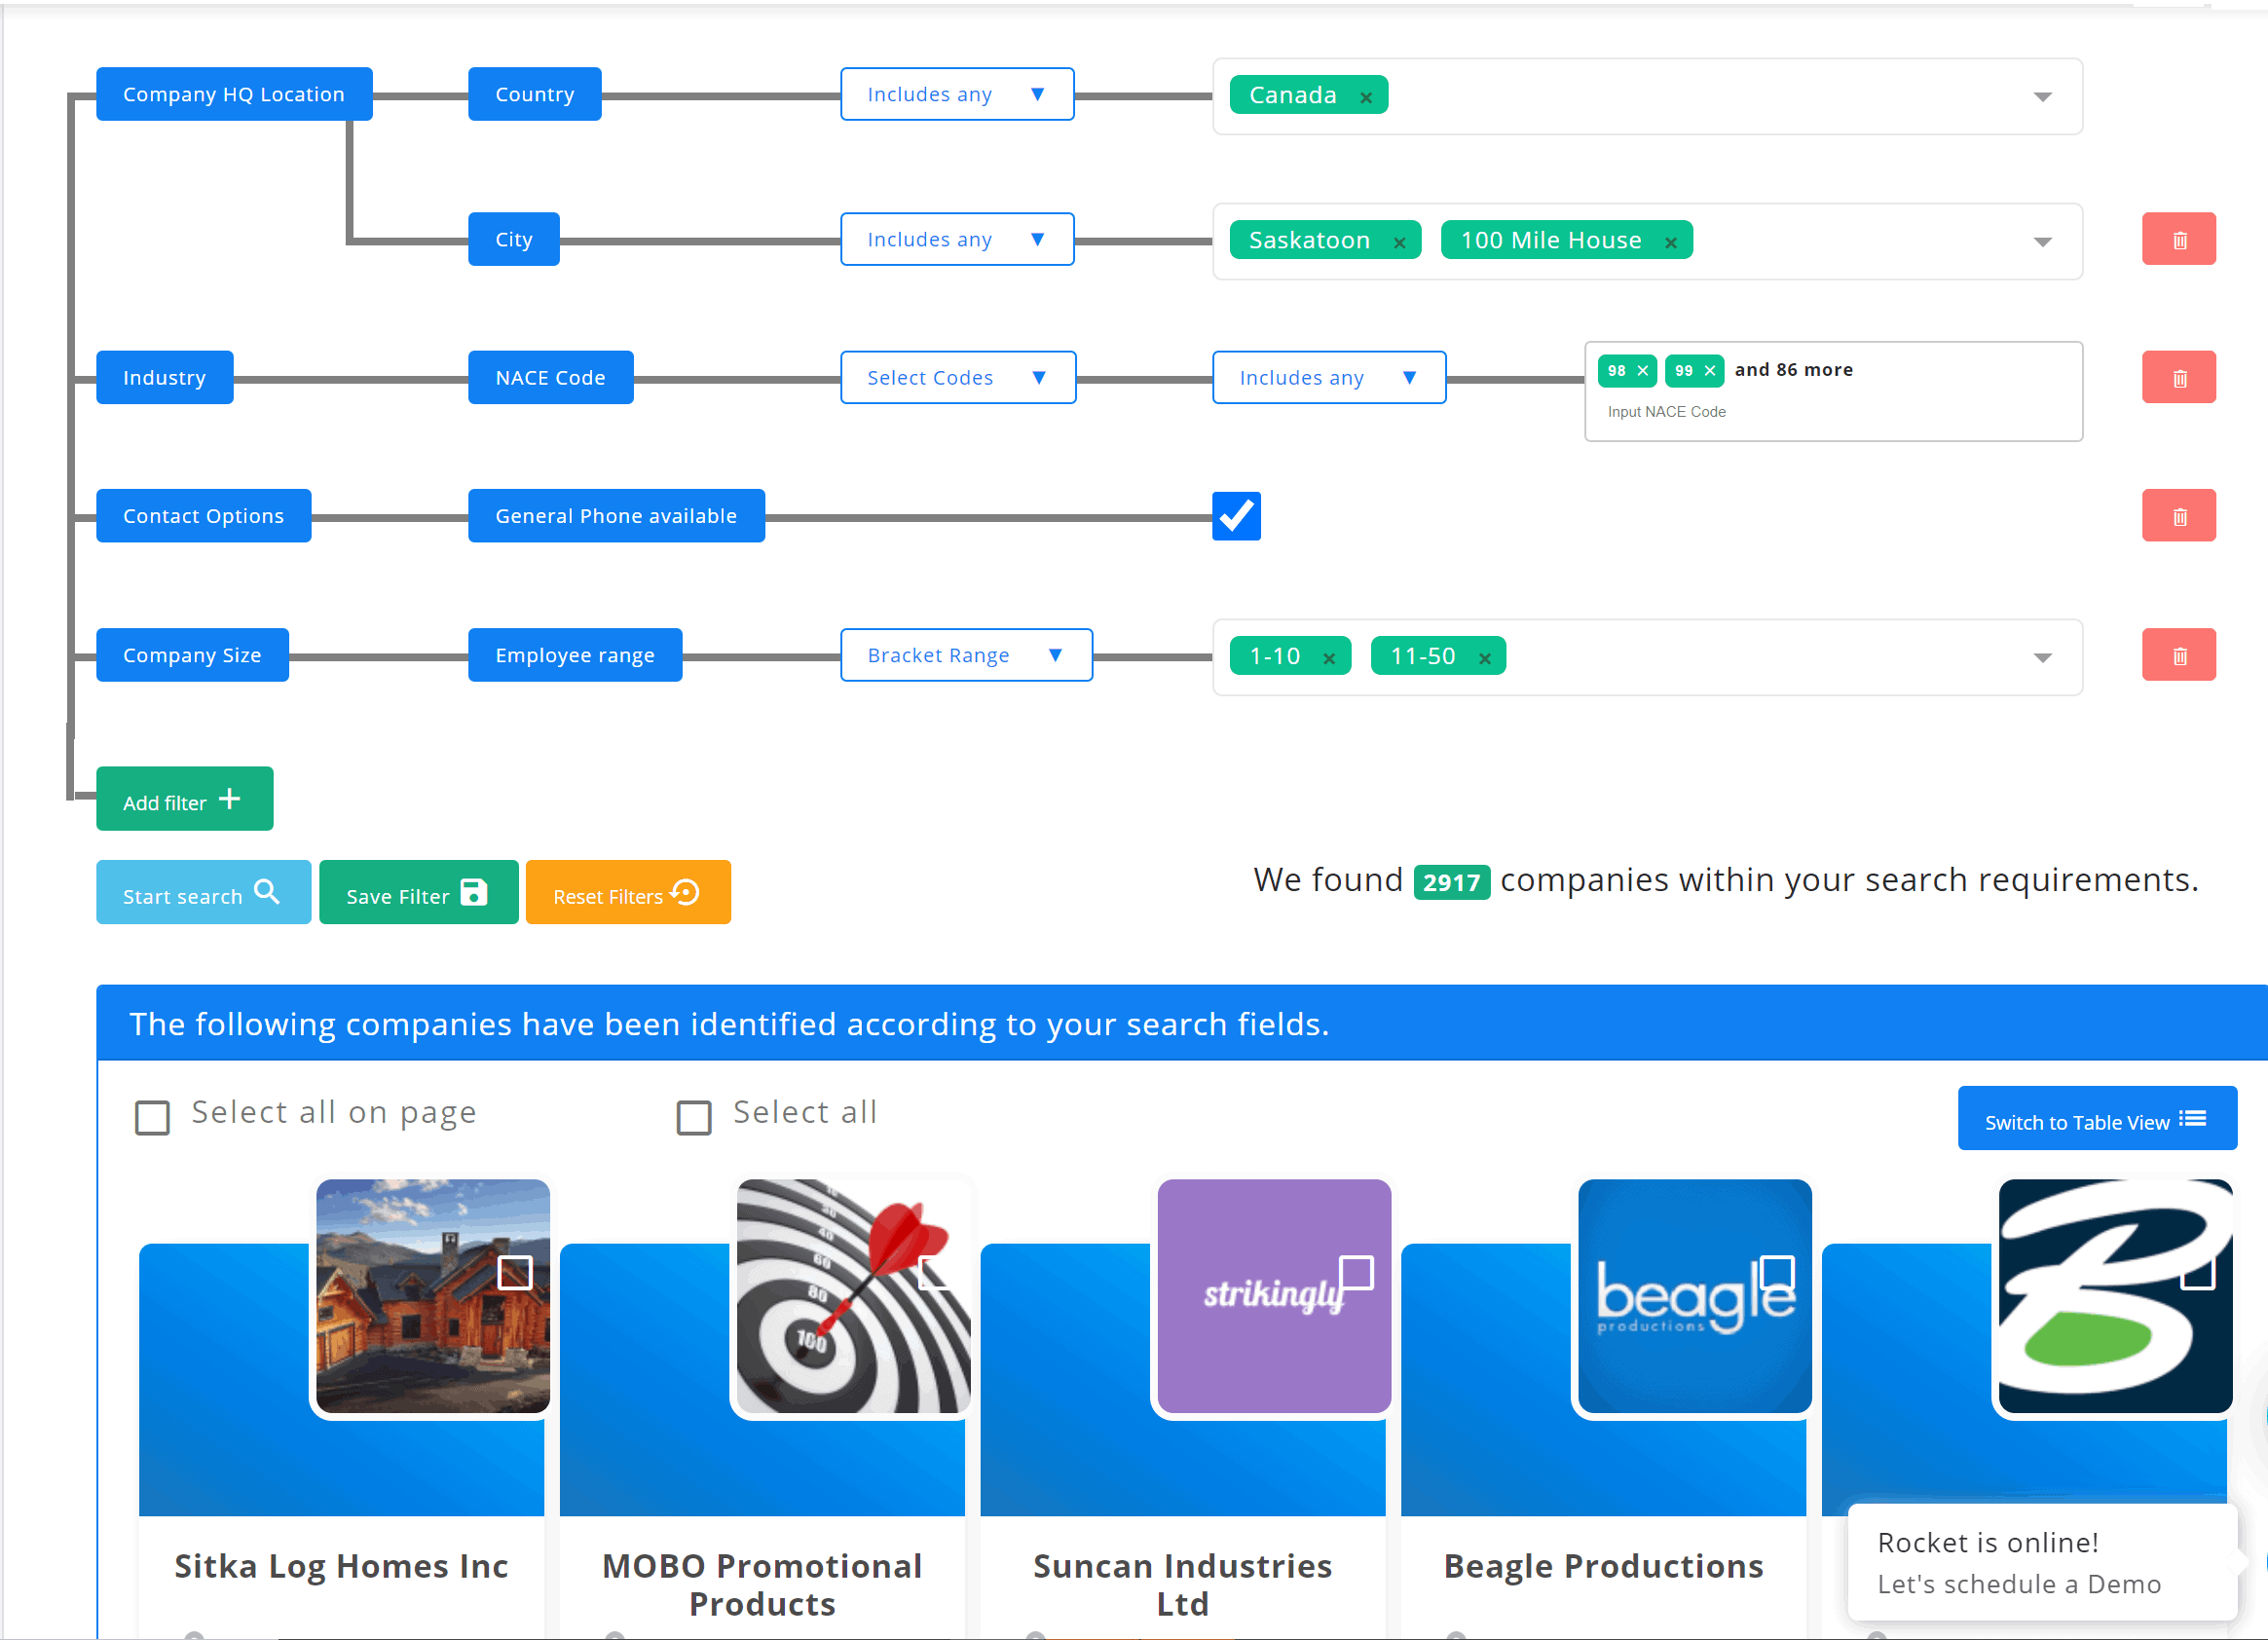Open the Country Includes any dropdown
This screenshot has width=2268, height=1640.
coord(956,94)
